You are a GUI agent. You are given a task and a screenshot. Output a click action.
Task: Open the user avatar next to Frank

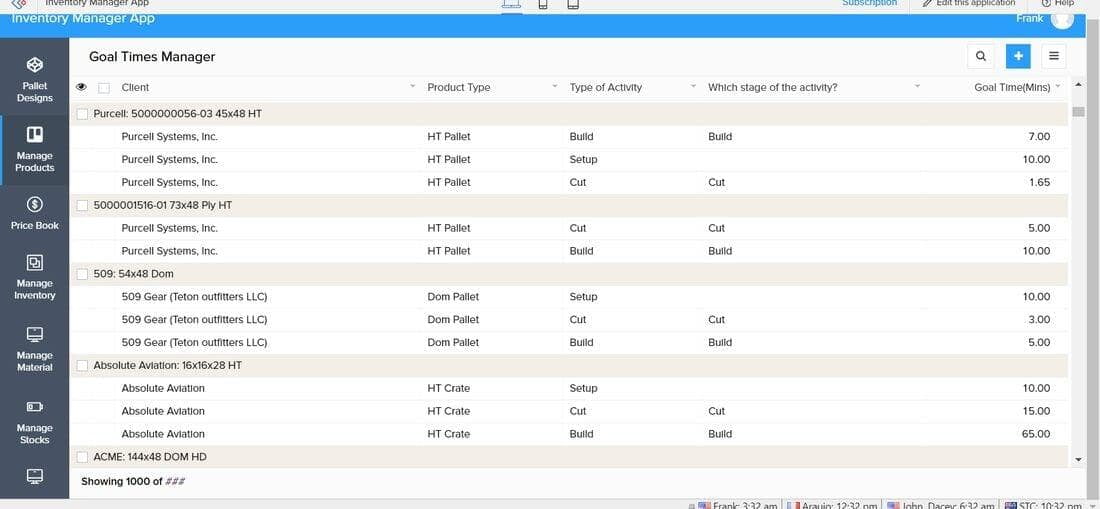1061,18
